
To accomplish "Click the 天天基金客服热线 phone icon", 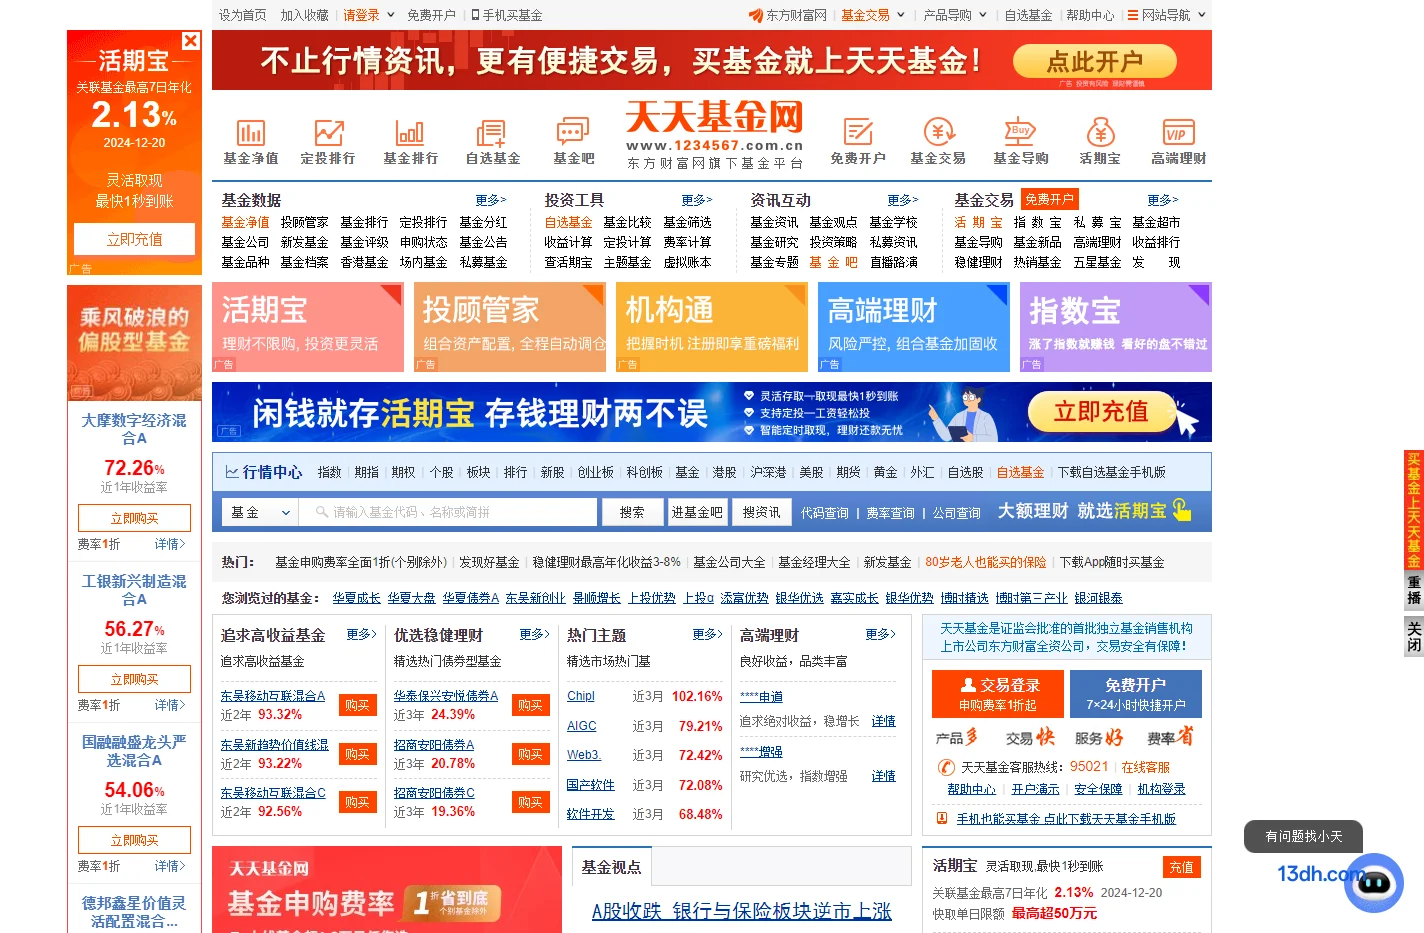I will tap(946, 767).
